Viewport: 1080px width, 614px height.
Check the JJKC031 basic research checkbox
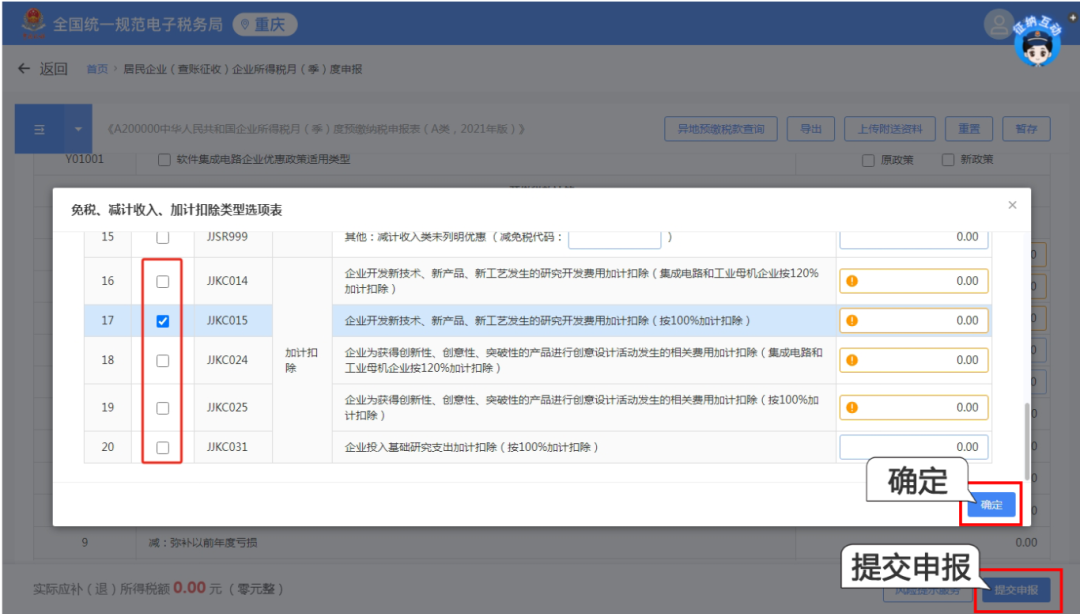pos(163,447)
